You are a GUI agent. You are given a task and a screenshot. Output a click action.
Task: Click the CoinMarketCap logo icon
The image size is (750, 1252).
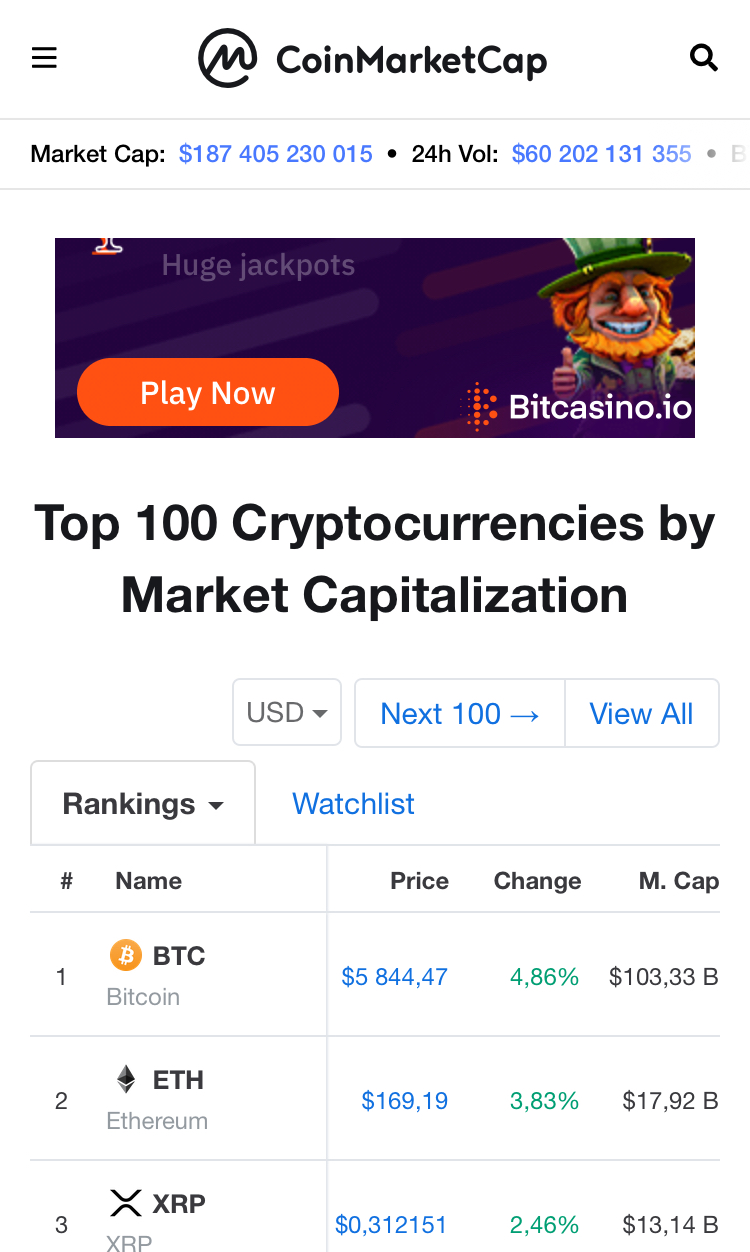point(228,58)
